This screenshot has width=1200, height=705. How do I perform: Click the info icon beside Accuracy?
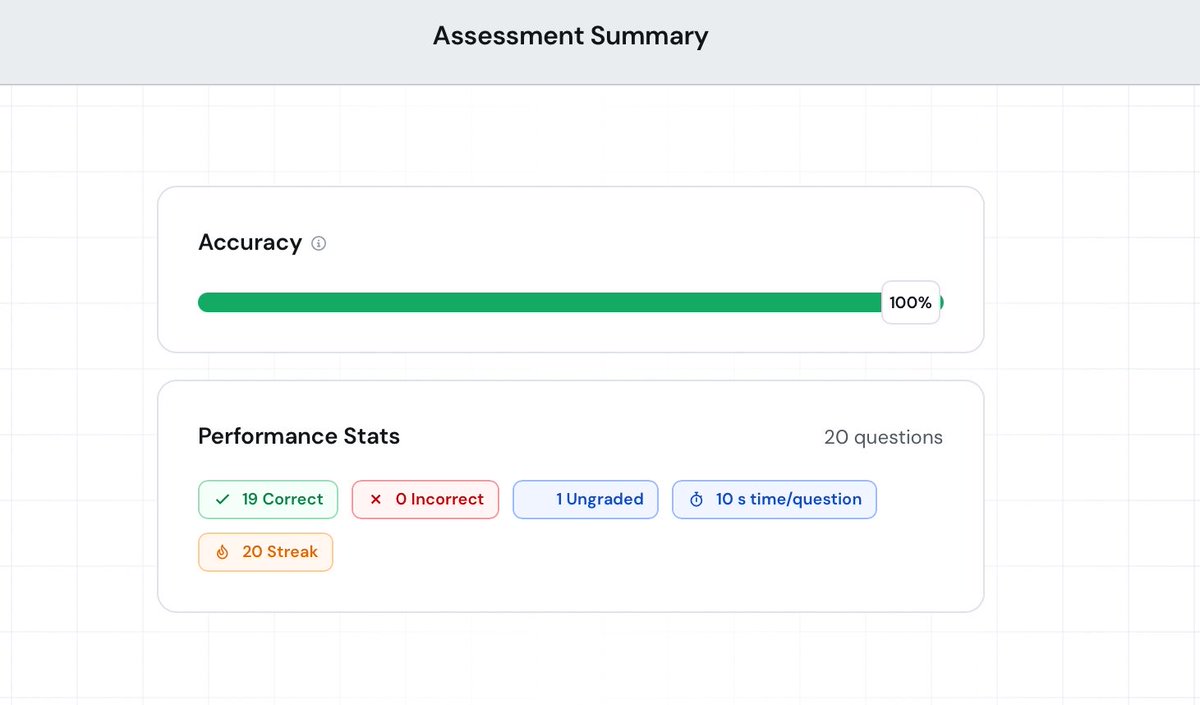[x=319, y=243]
